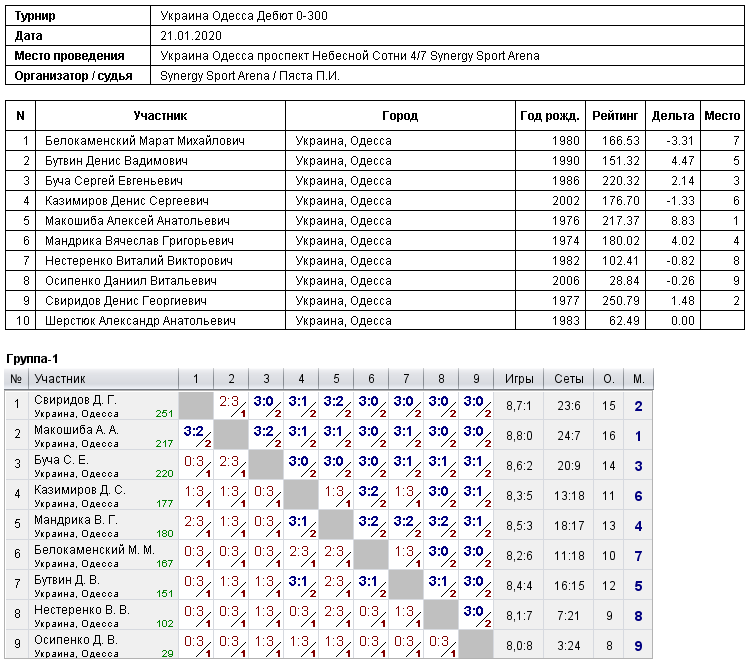
Task: Click the 'Дельта' column header
Action: tap(673, 116)
